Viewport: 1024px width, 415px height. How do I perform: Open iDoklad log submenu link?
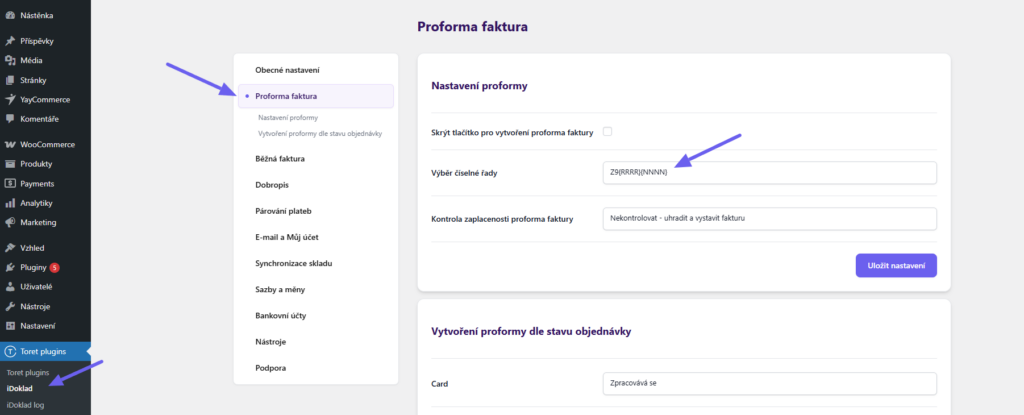pos(25,405)
